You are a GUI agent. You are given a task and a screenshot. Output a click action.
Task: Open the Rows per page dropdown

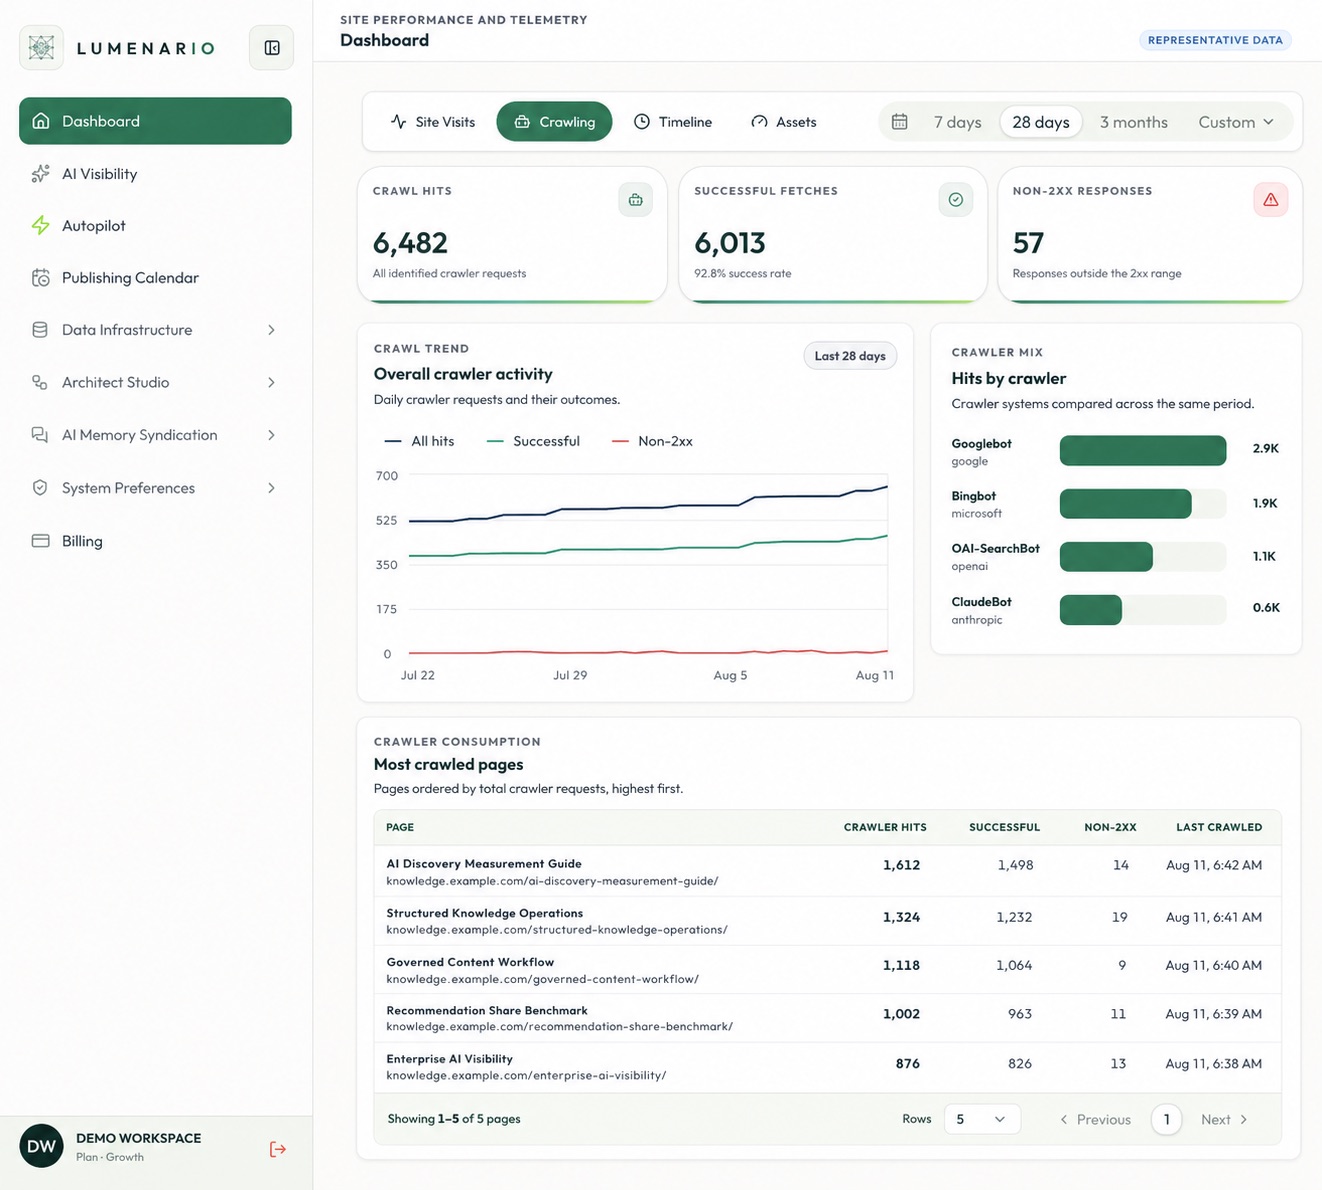[x=982, y=1119]
